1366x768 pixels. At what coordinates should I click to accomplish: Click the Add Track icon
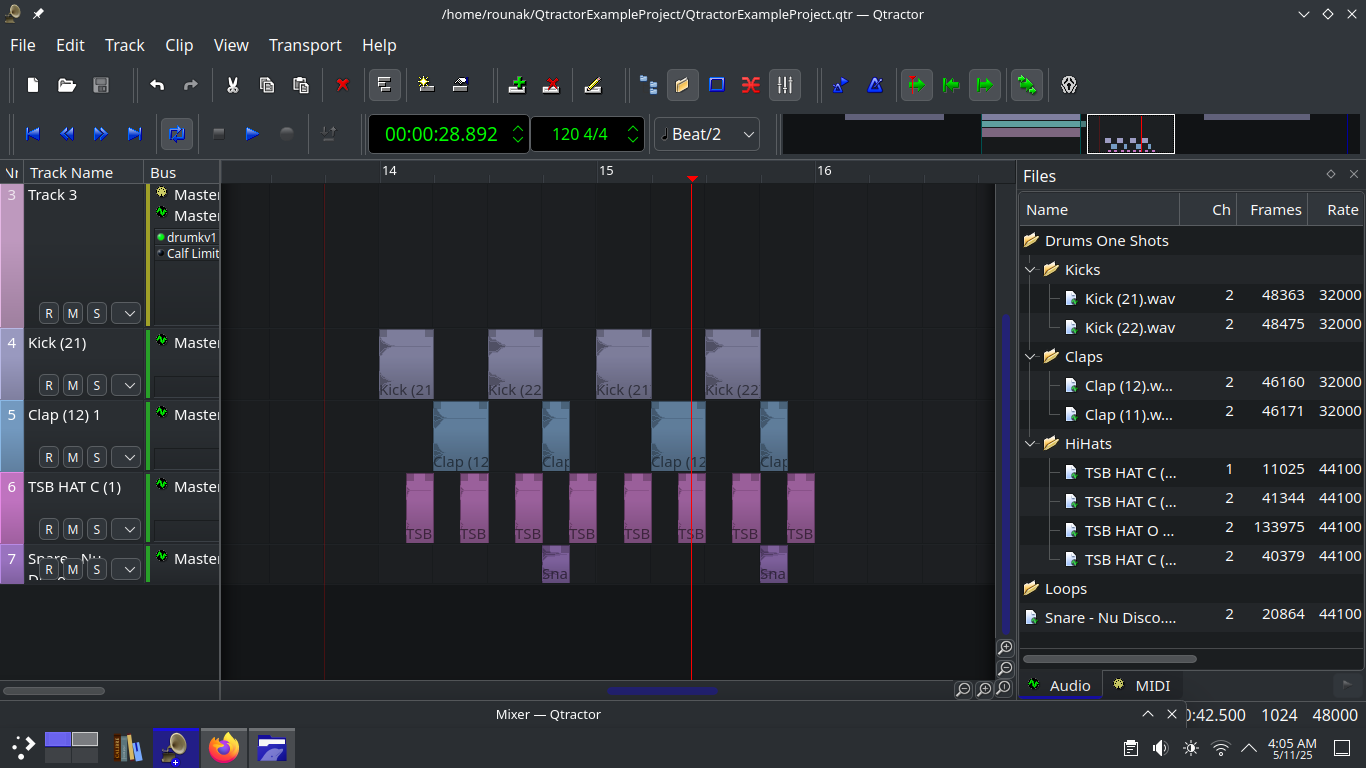pyautogui.click(x=517, y=85)
